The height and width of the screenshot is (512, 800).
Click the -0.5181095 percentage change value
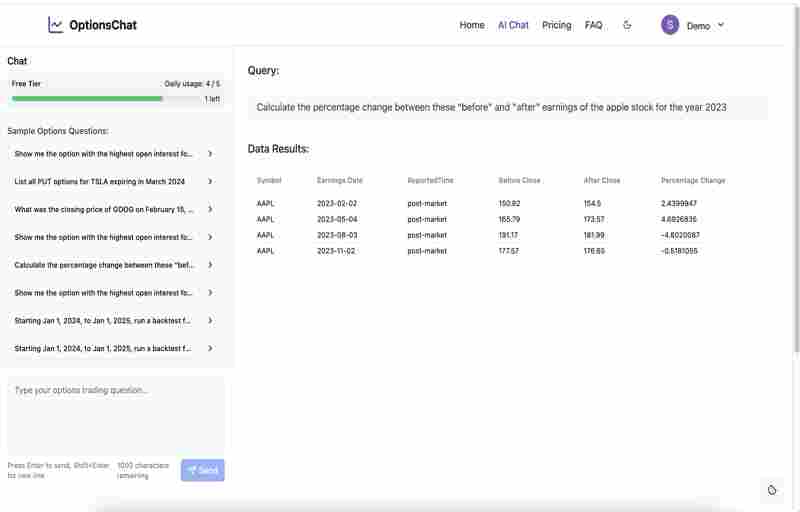679,251
